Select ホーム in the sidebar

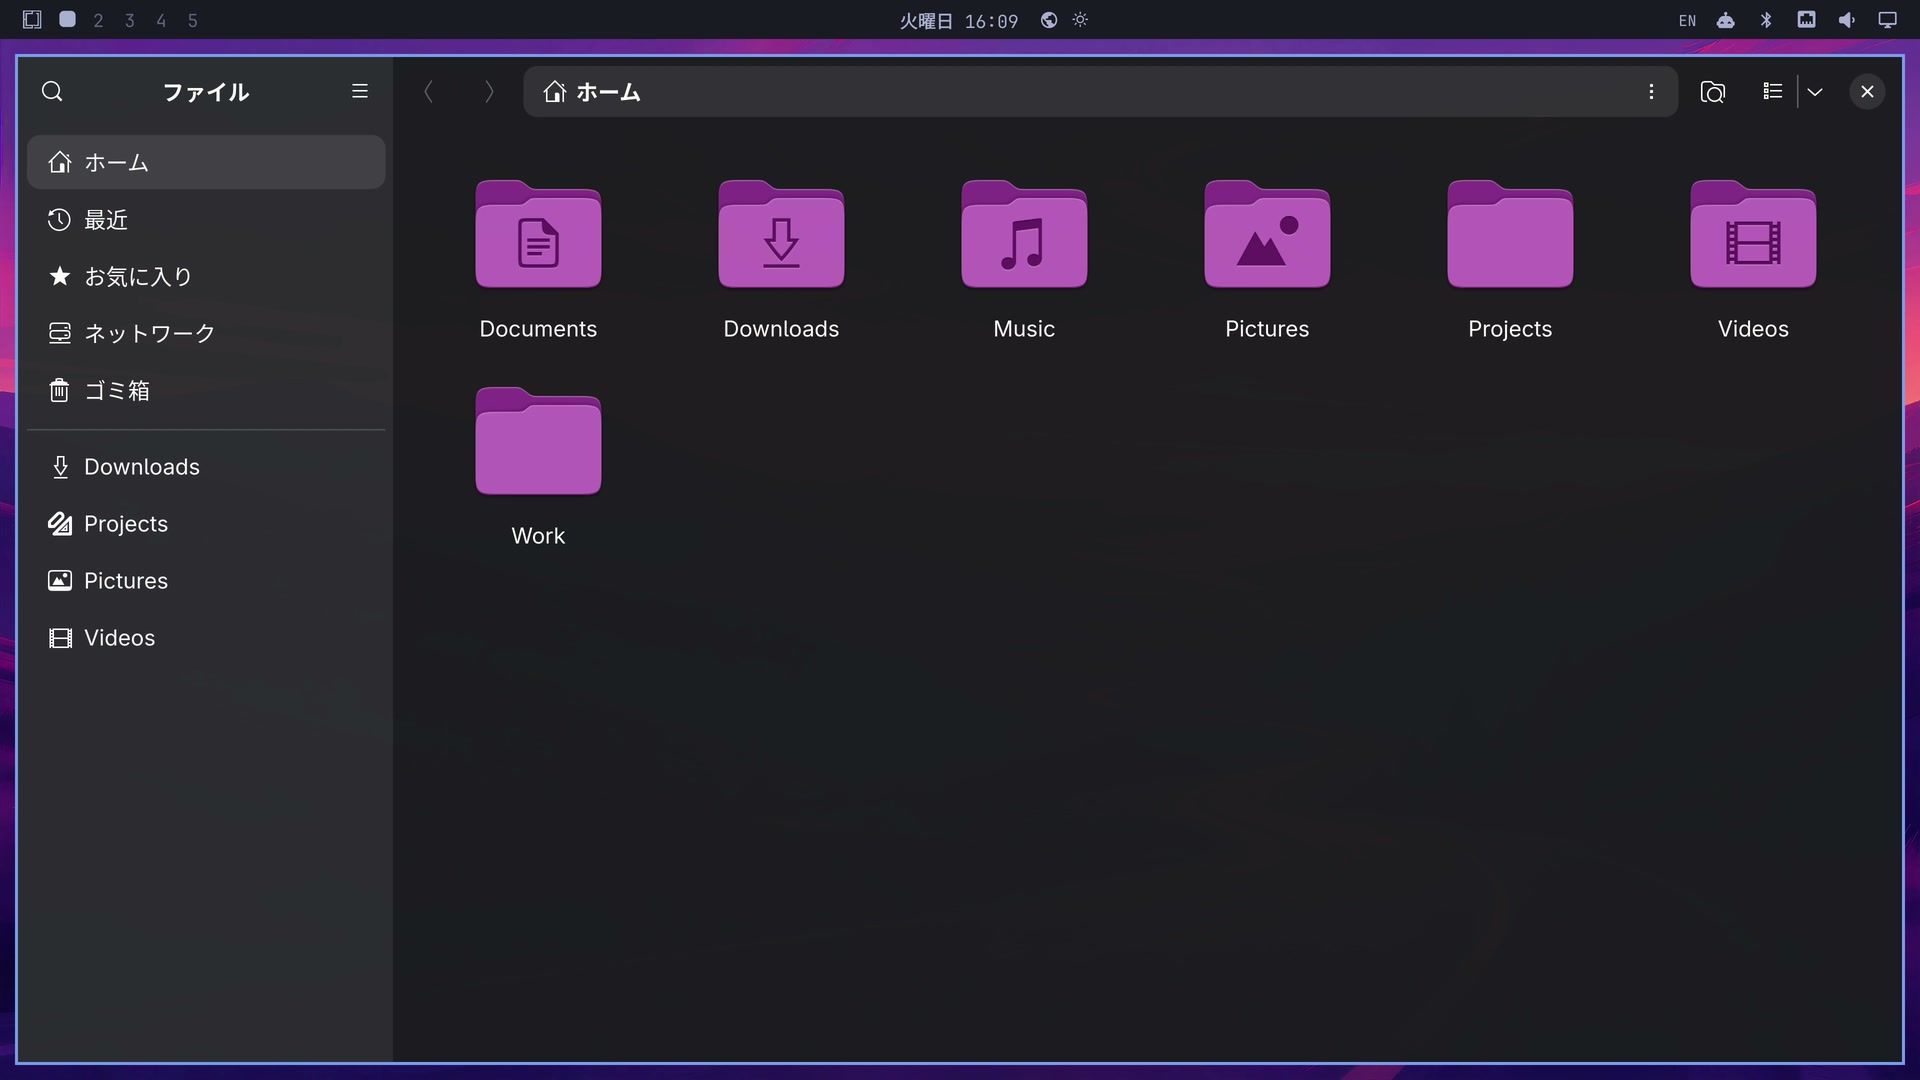pyautogui.click(x=206, y=162)
